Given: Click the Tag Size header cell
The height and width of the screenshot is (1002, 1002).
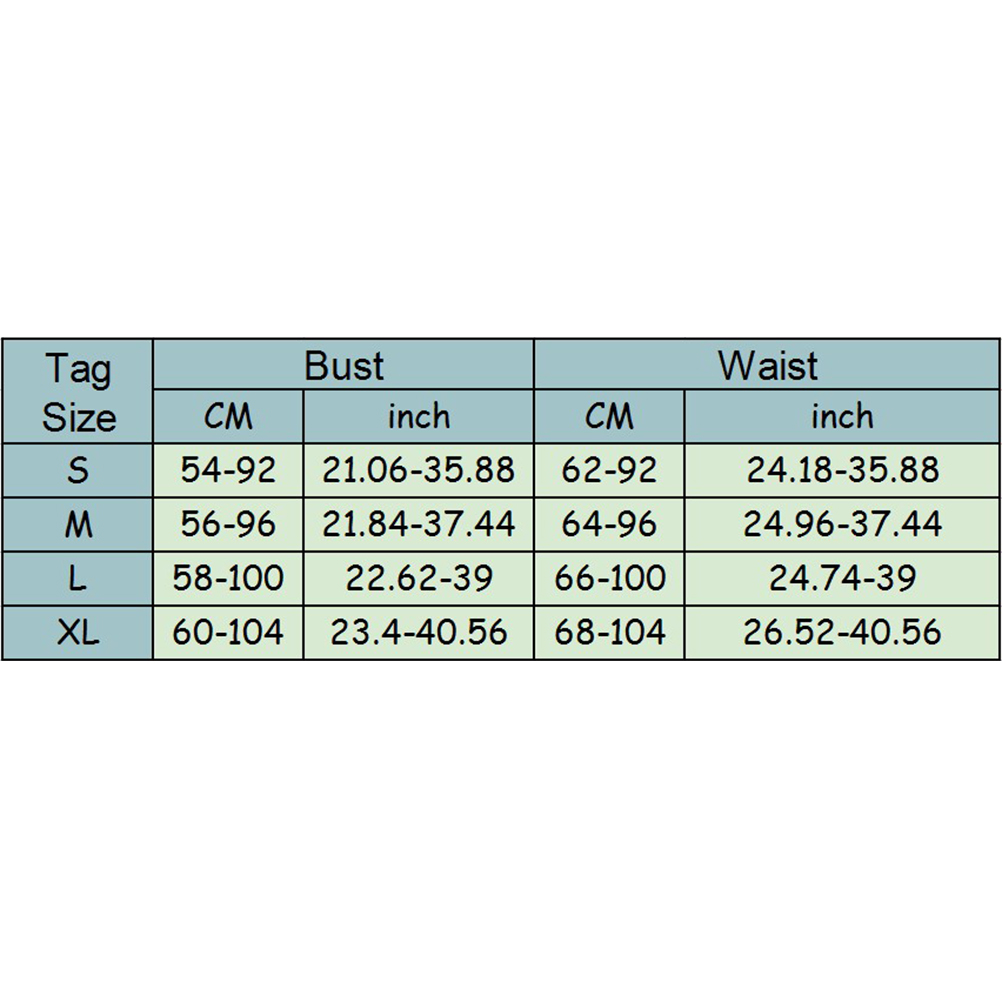Looking at the screenshot, I should click(78, 392).
